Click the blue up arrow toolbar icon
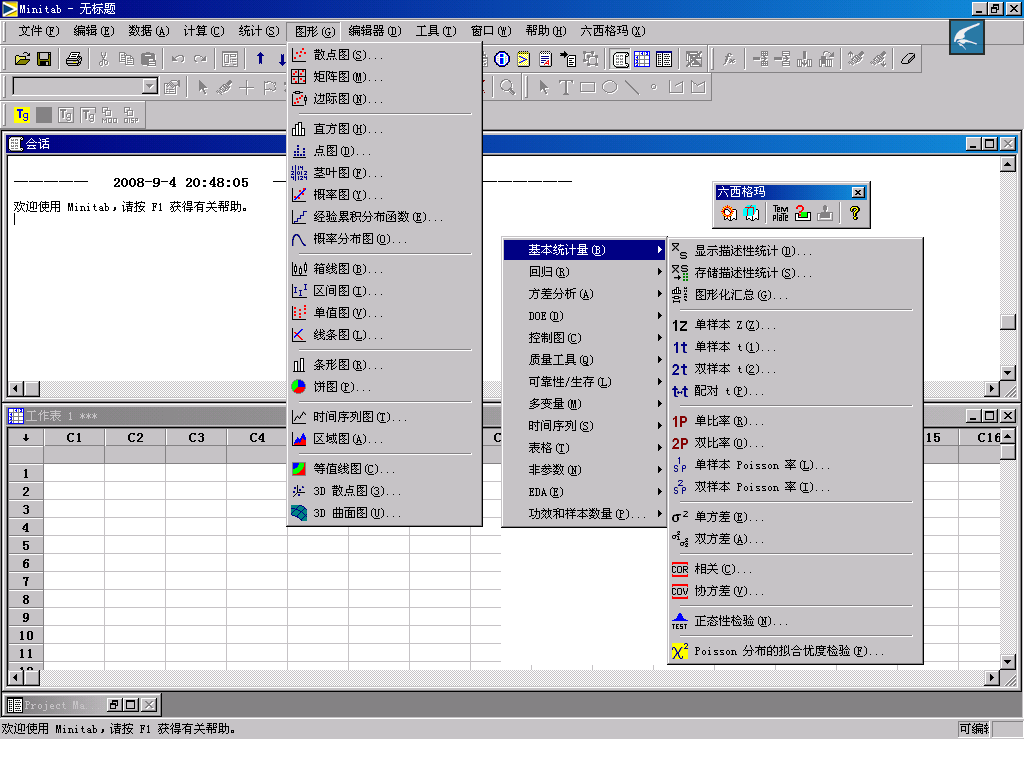 click(261, 59)
